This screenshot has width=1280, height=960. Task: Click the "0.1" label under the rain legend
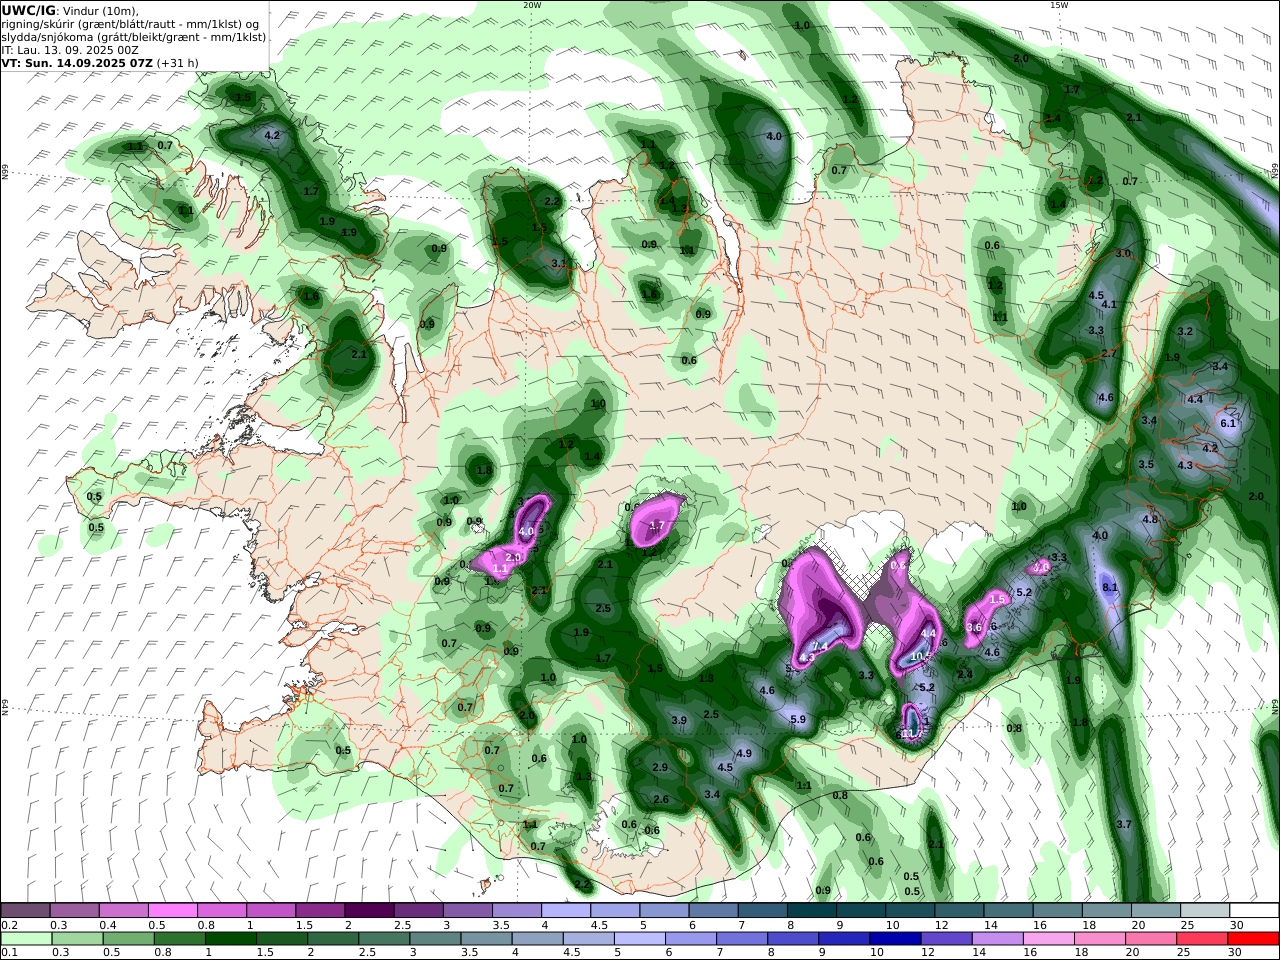[x=9, y=953]
